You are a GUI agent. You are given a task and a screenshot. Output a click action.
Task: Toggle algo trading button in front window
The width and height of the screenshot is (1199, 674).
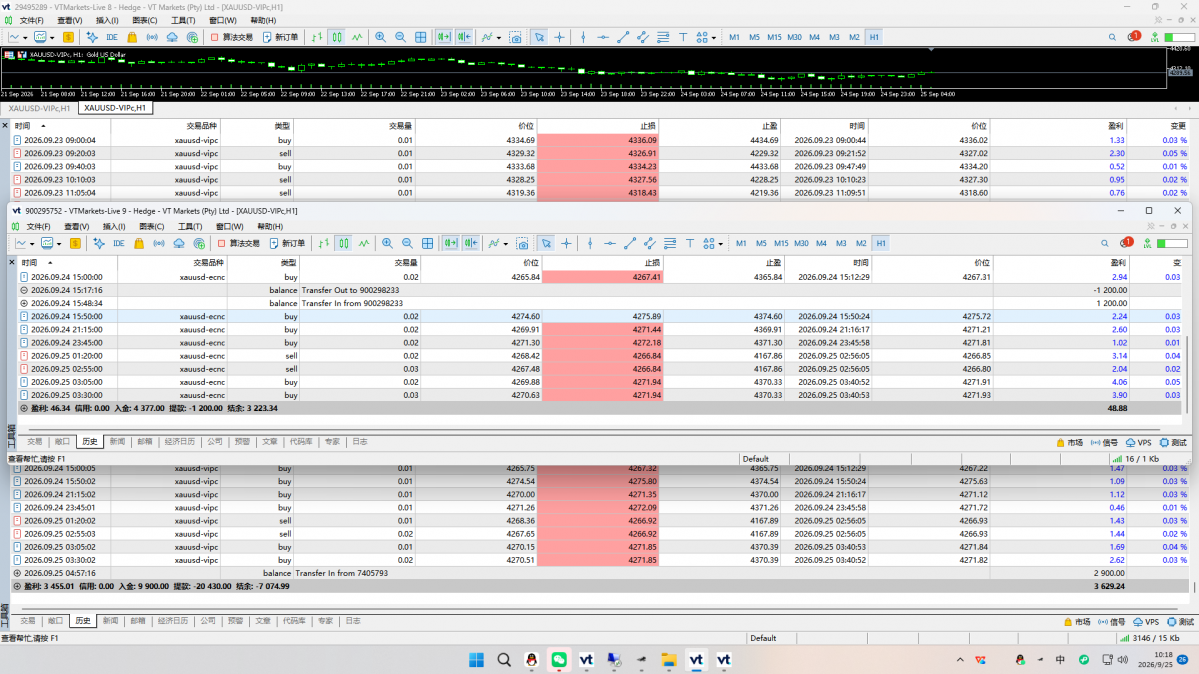coord(239,243)
